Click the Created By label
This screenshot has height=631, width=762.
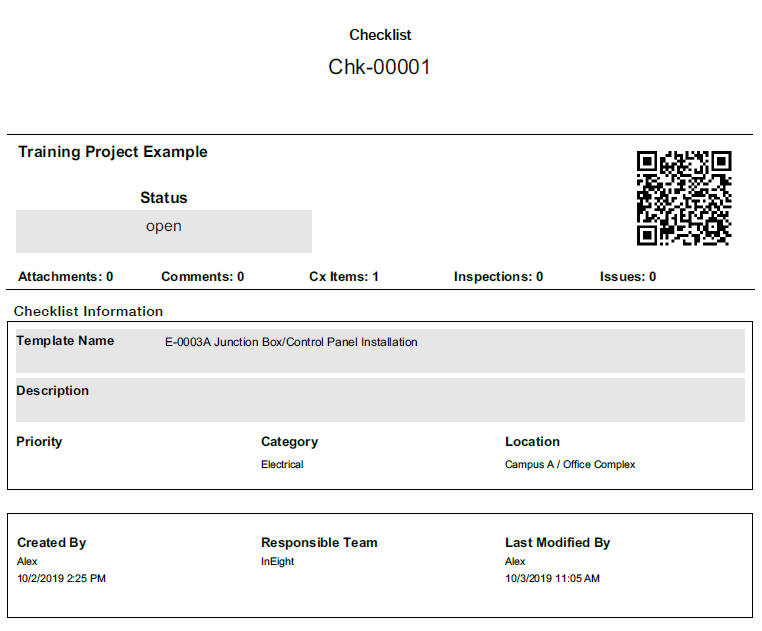tap(52, 543)
